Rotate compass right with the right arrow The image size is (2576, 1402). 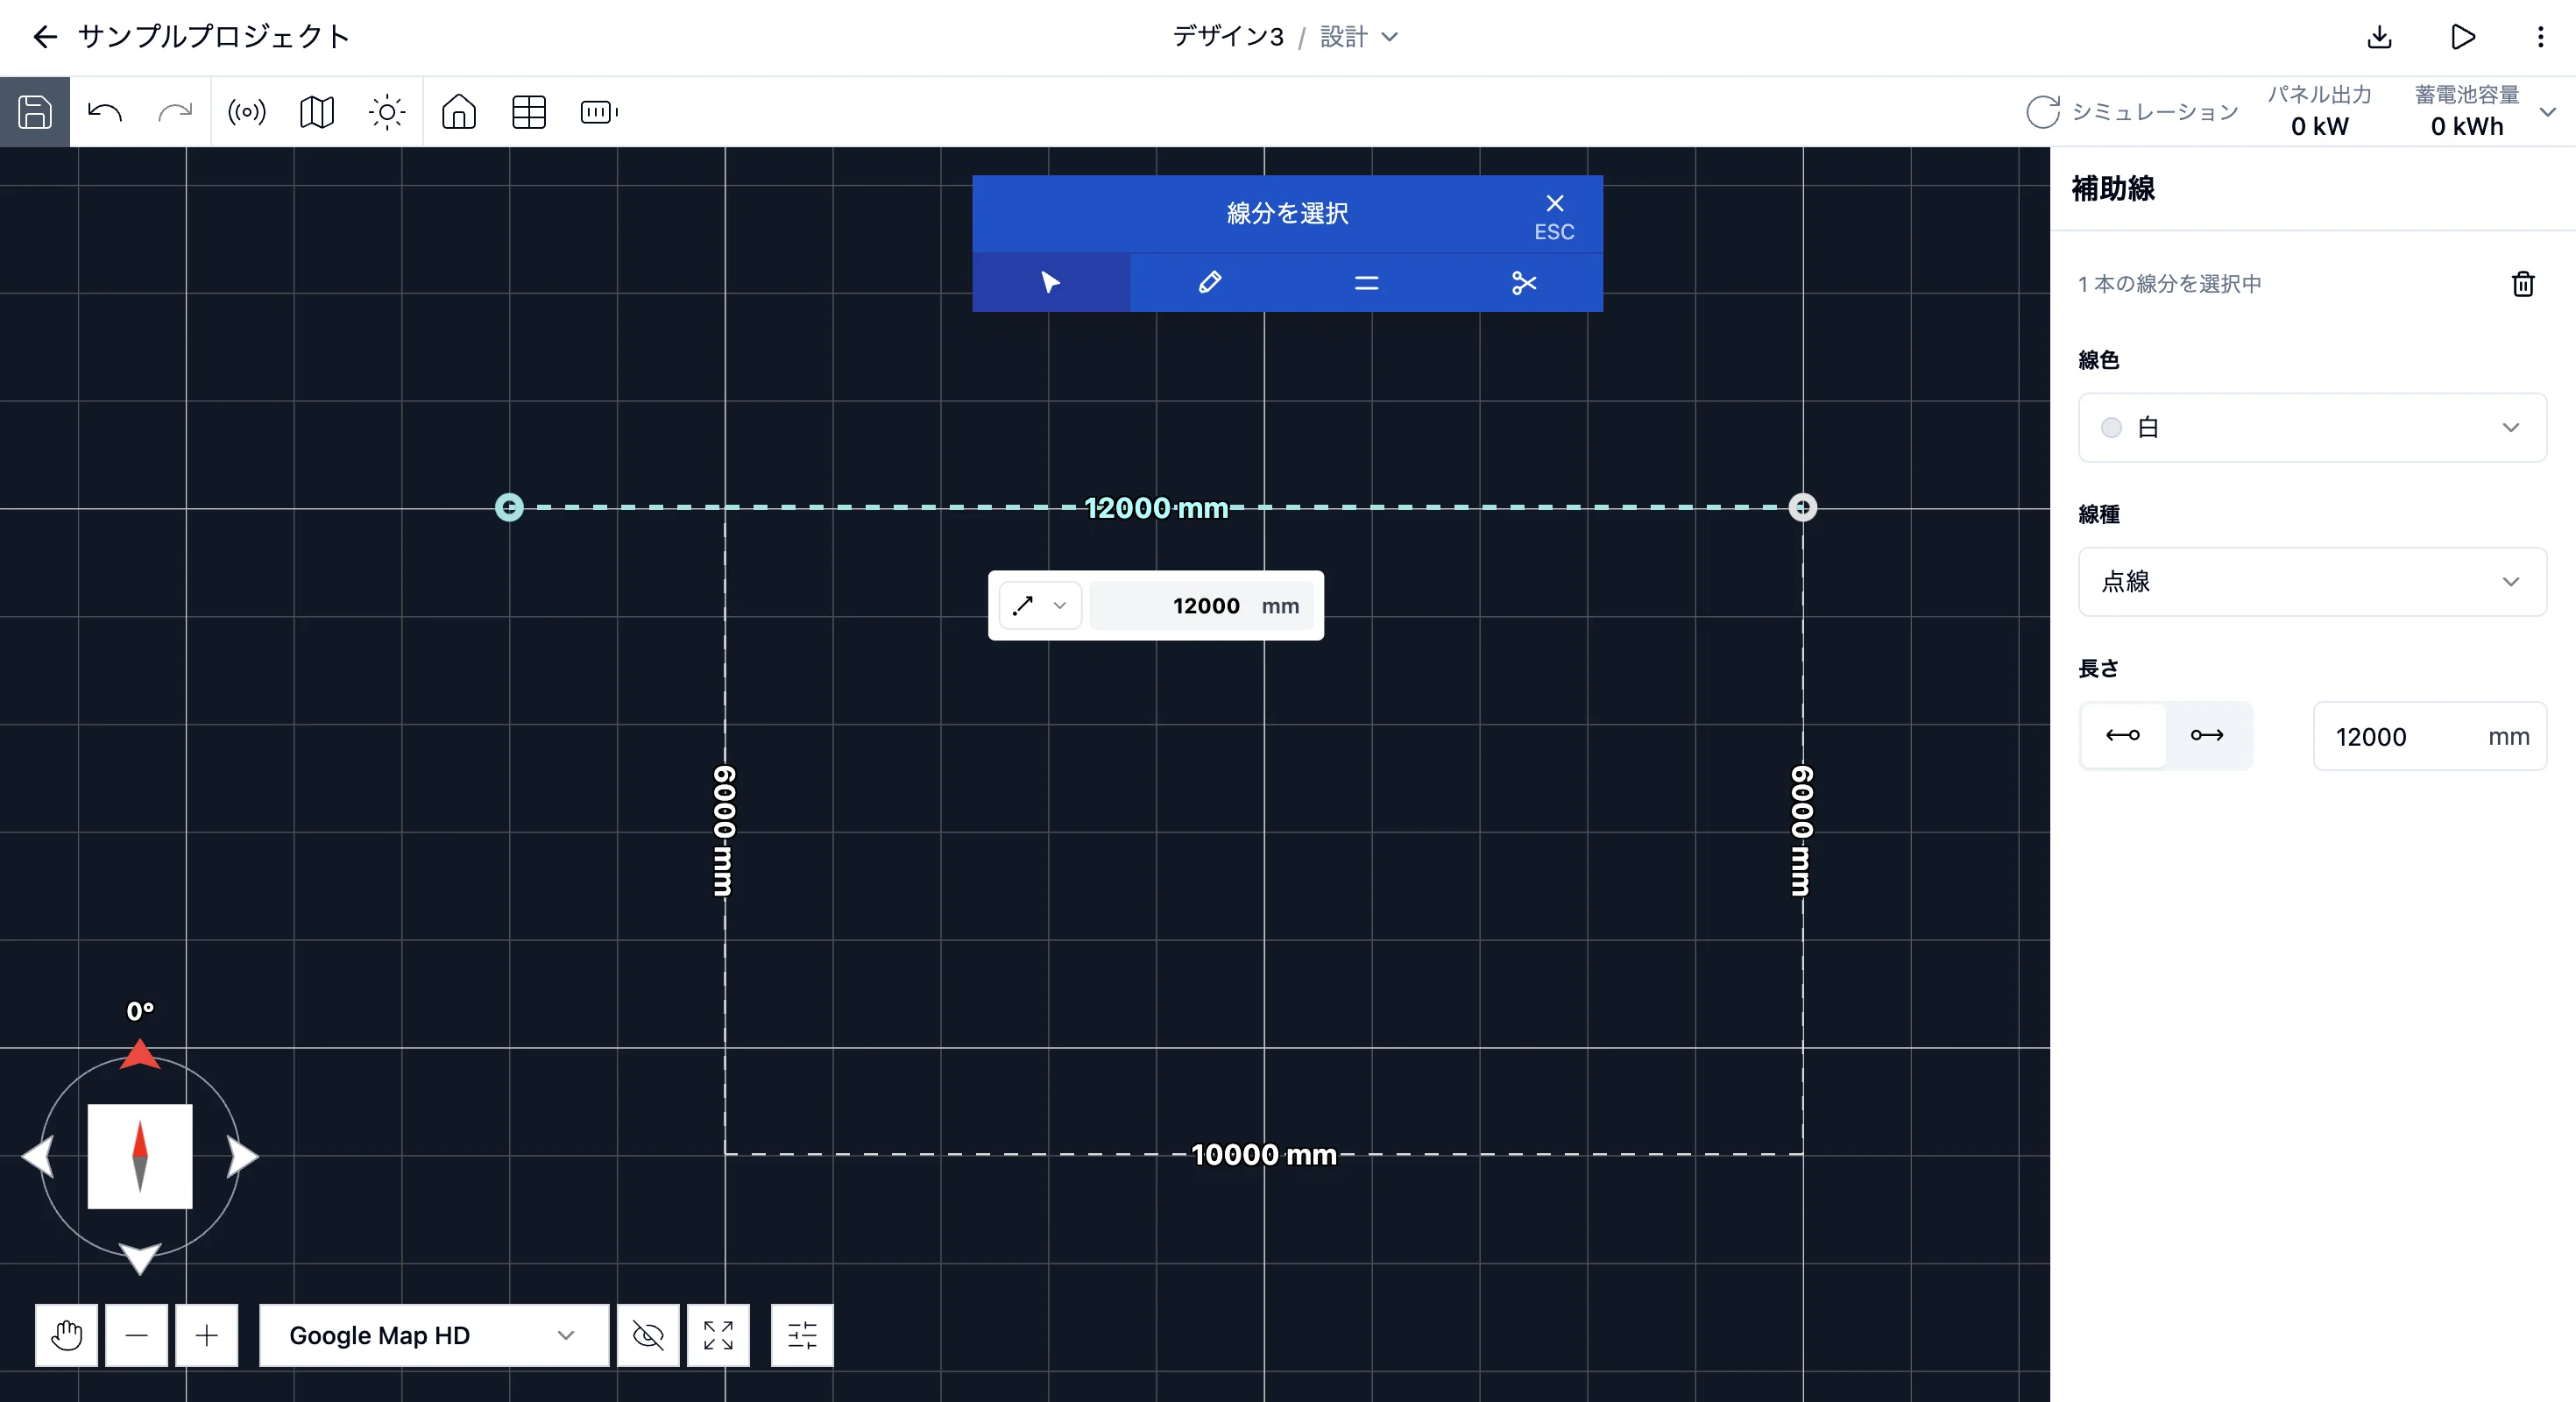pyautogui.click(x=242, y=1157)
